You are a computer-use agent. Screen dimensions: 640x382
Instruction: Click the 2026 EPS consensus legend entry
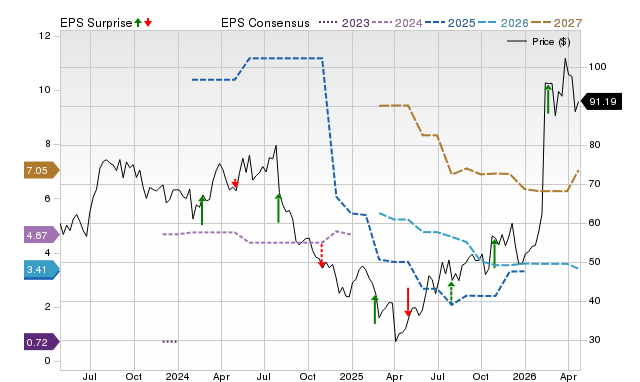click(x=503, y=23)
